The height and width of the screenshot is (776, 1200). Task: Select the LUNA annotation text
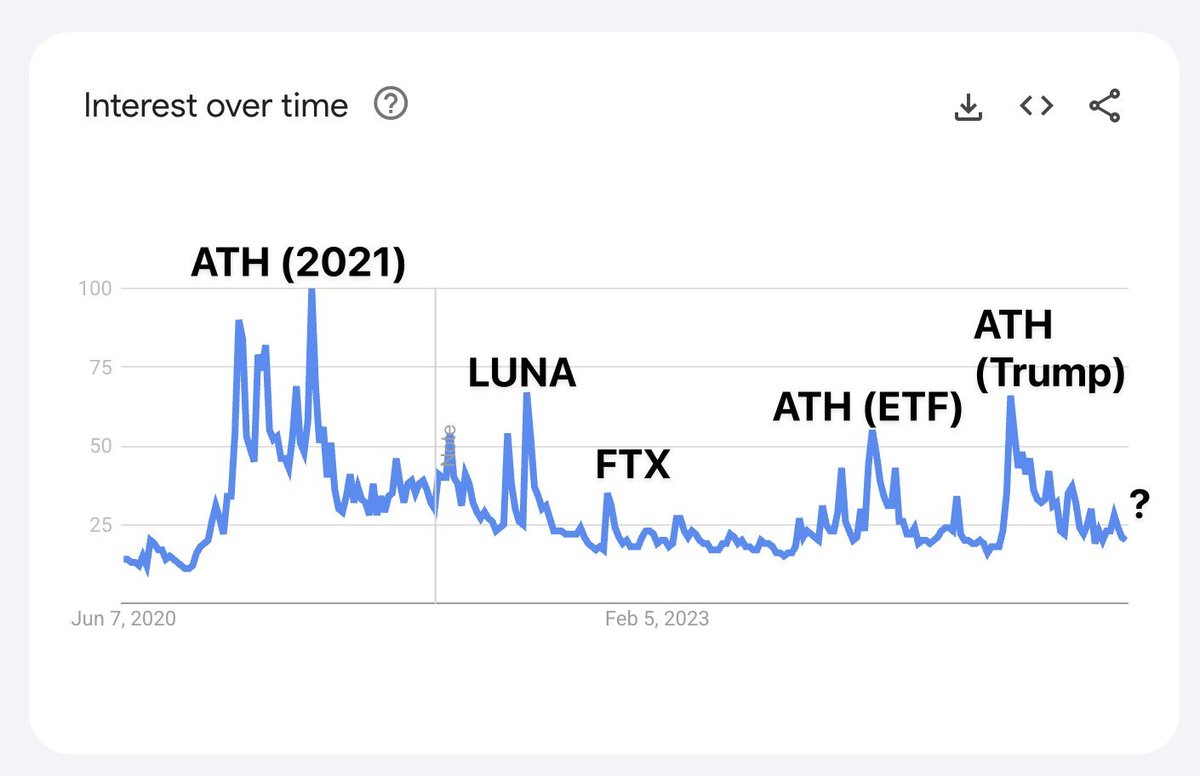click(x=522, y=373)
